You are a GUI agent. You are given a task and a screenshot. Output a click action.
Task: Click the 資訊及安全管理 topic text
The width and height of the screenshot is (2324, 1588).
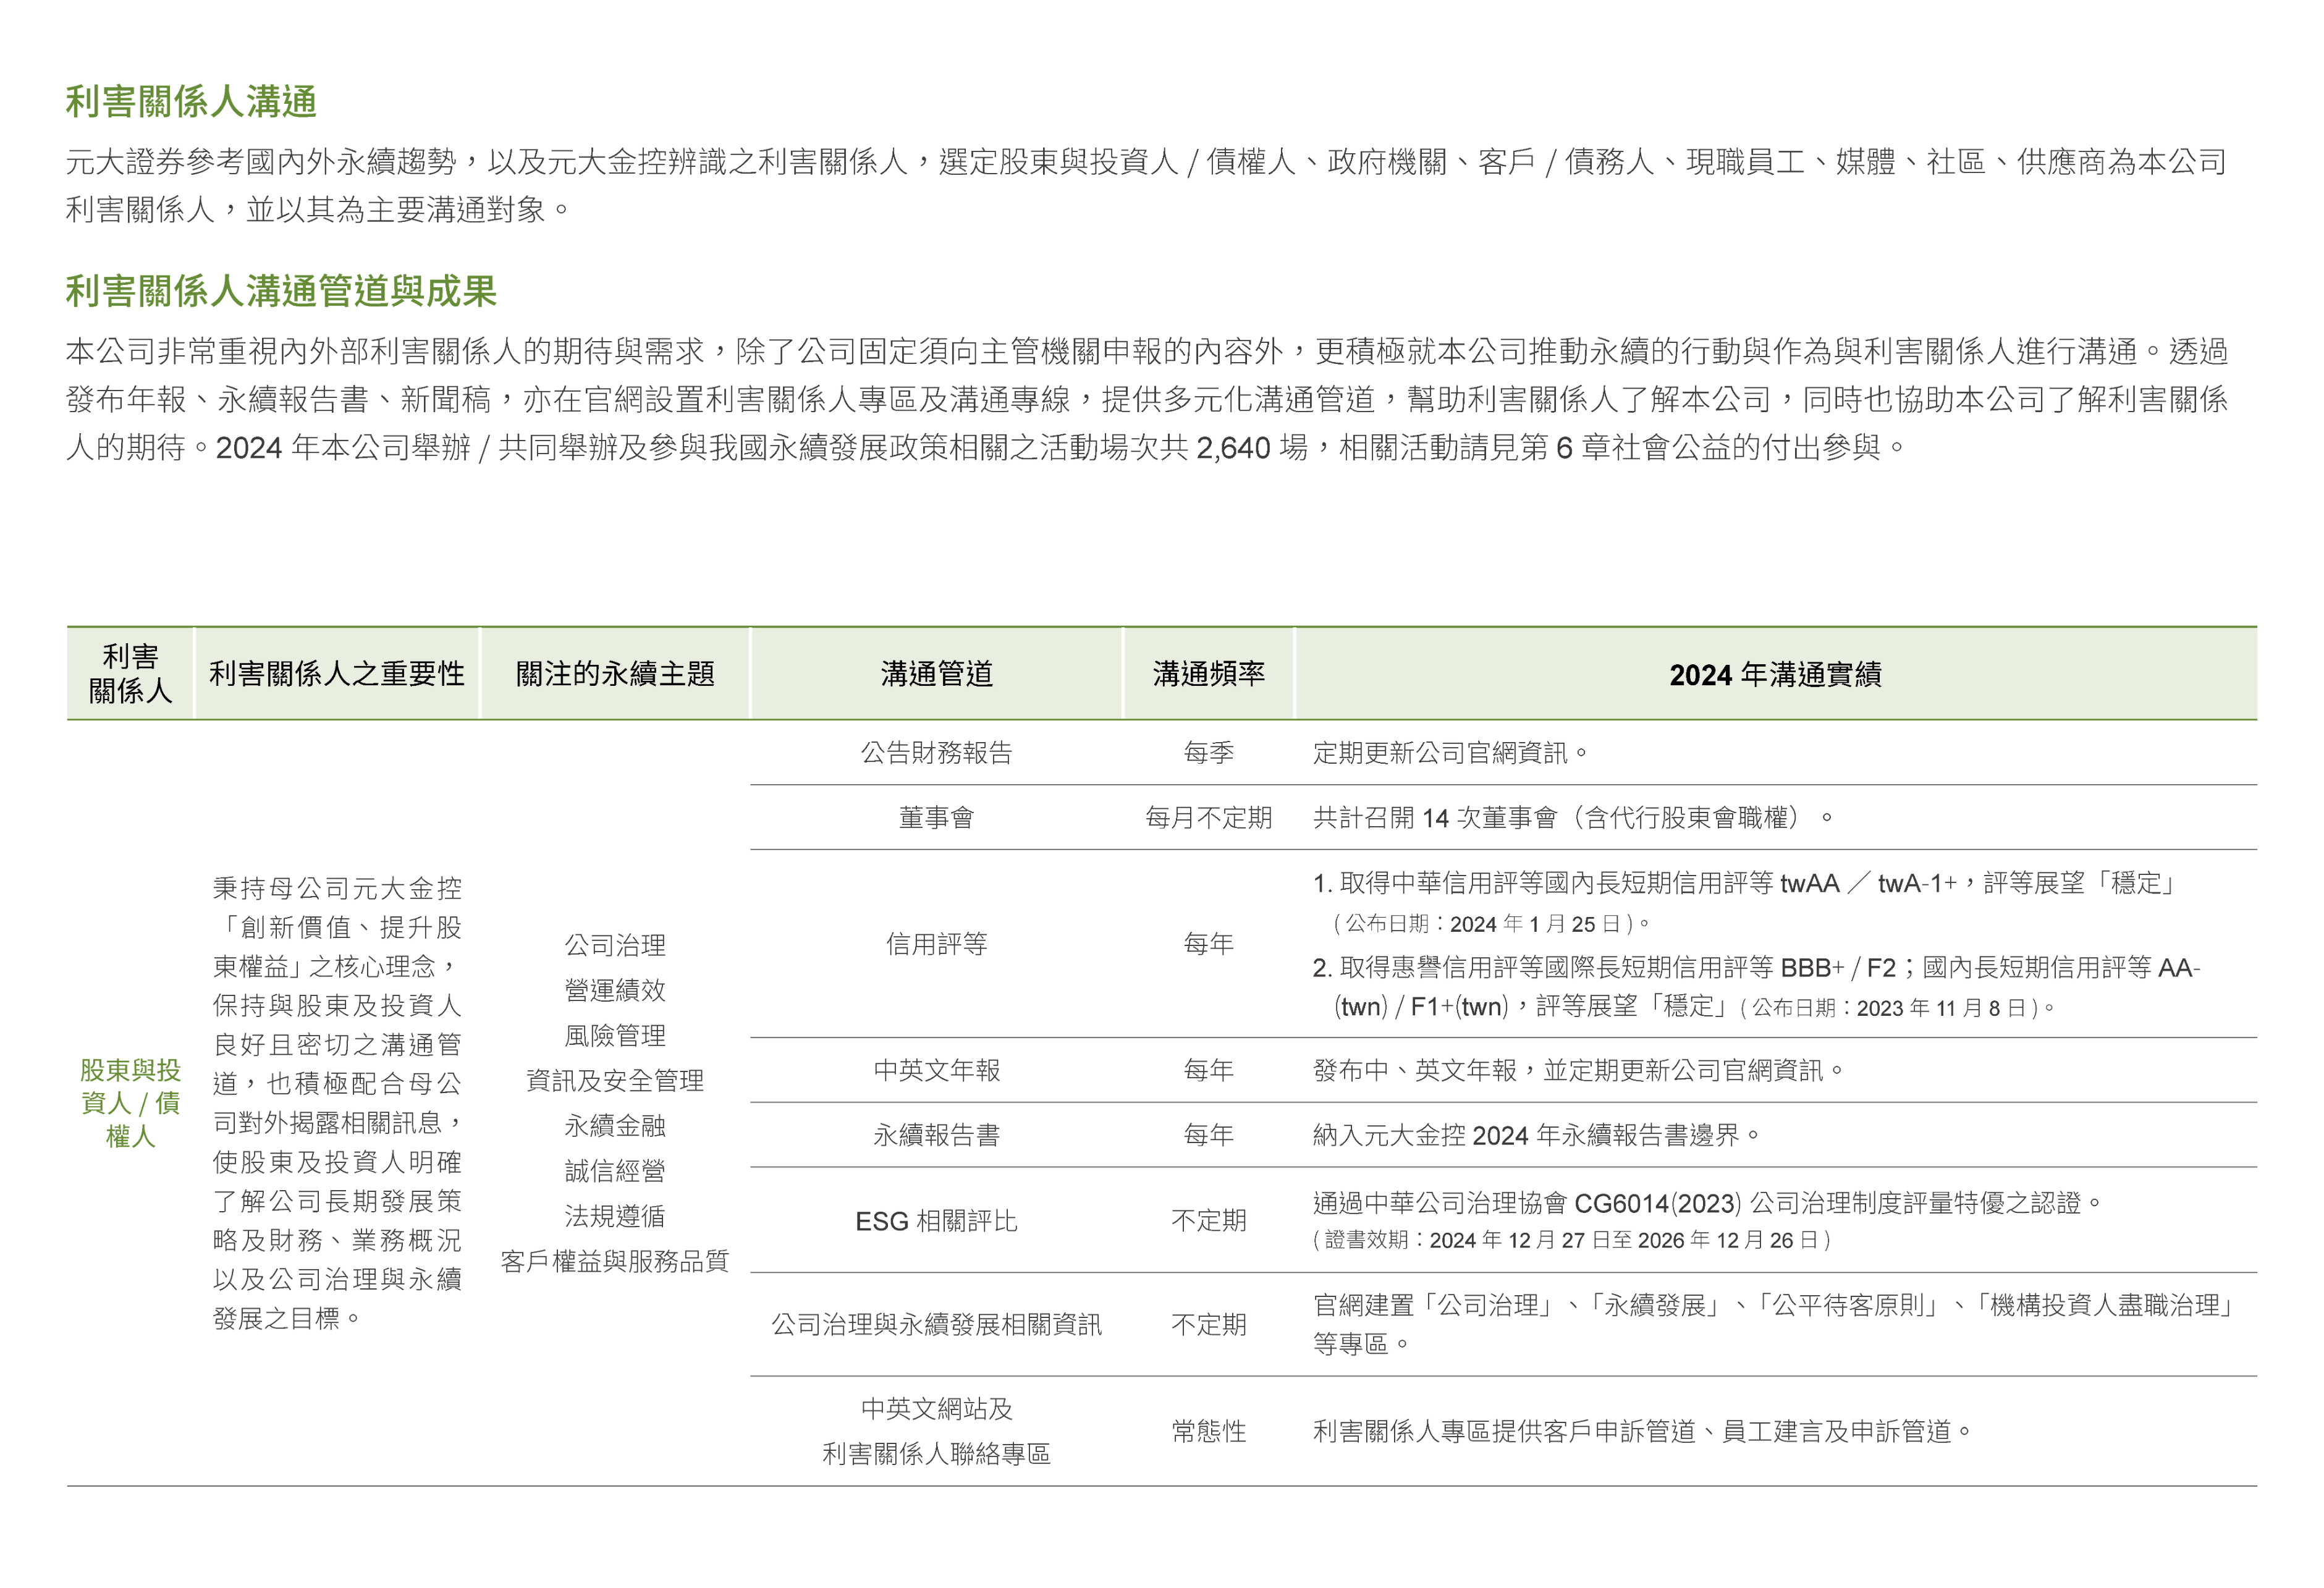[x=614, y=1081]
